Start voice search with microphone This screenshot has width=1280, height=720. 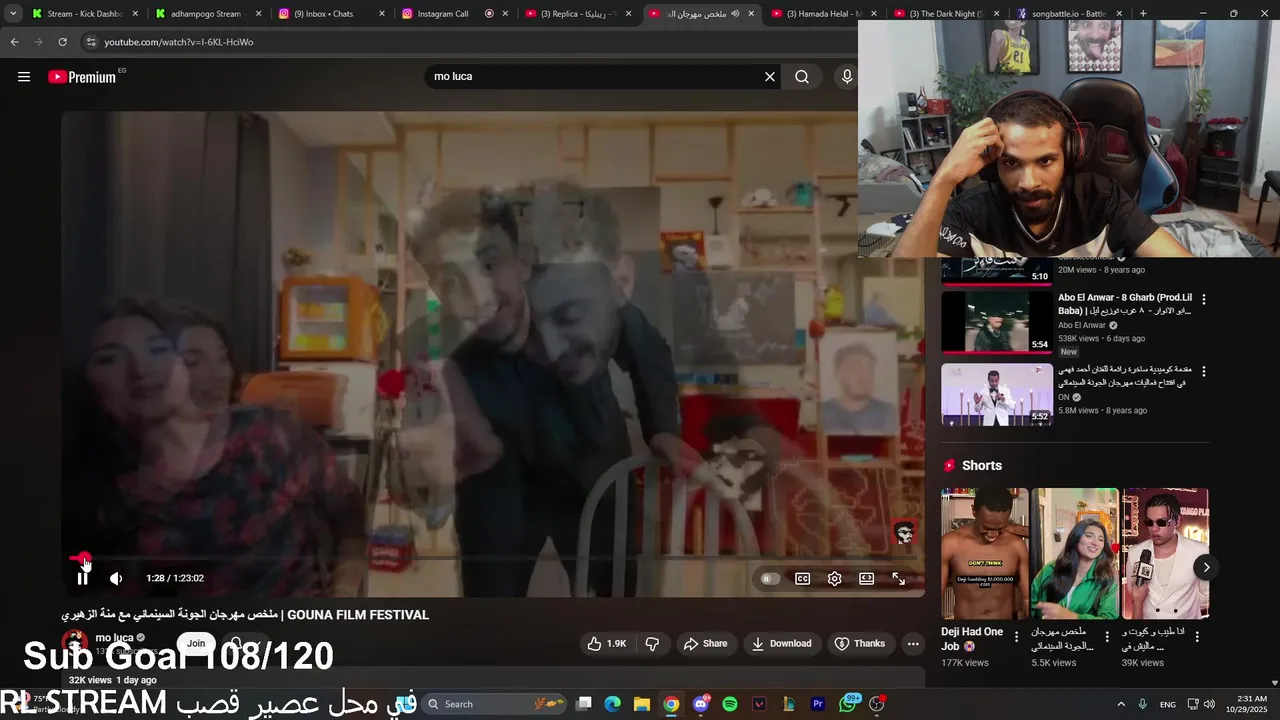click(847, 77)
